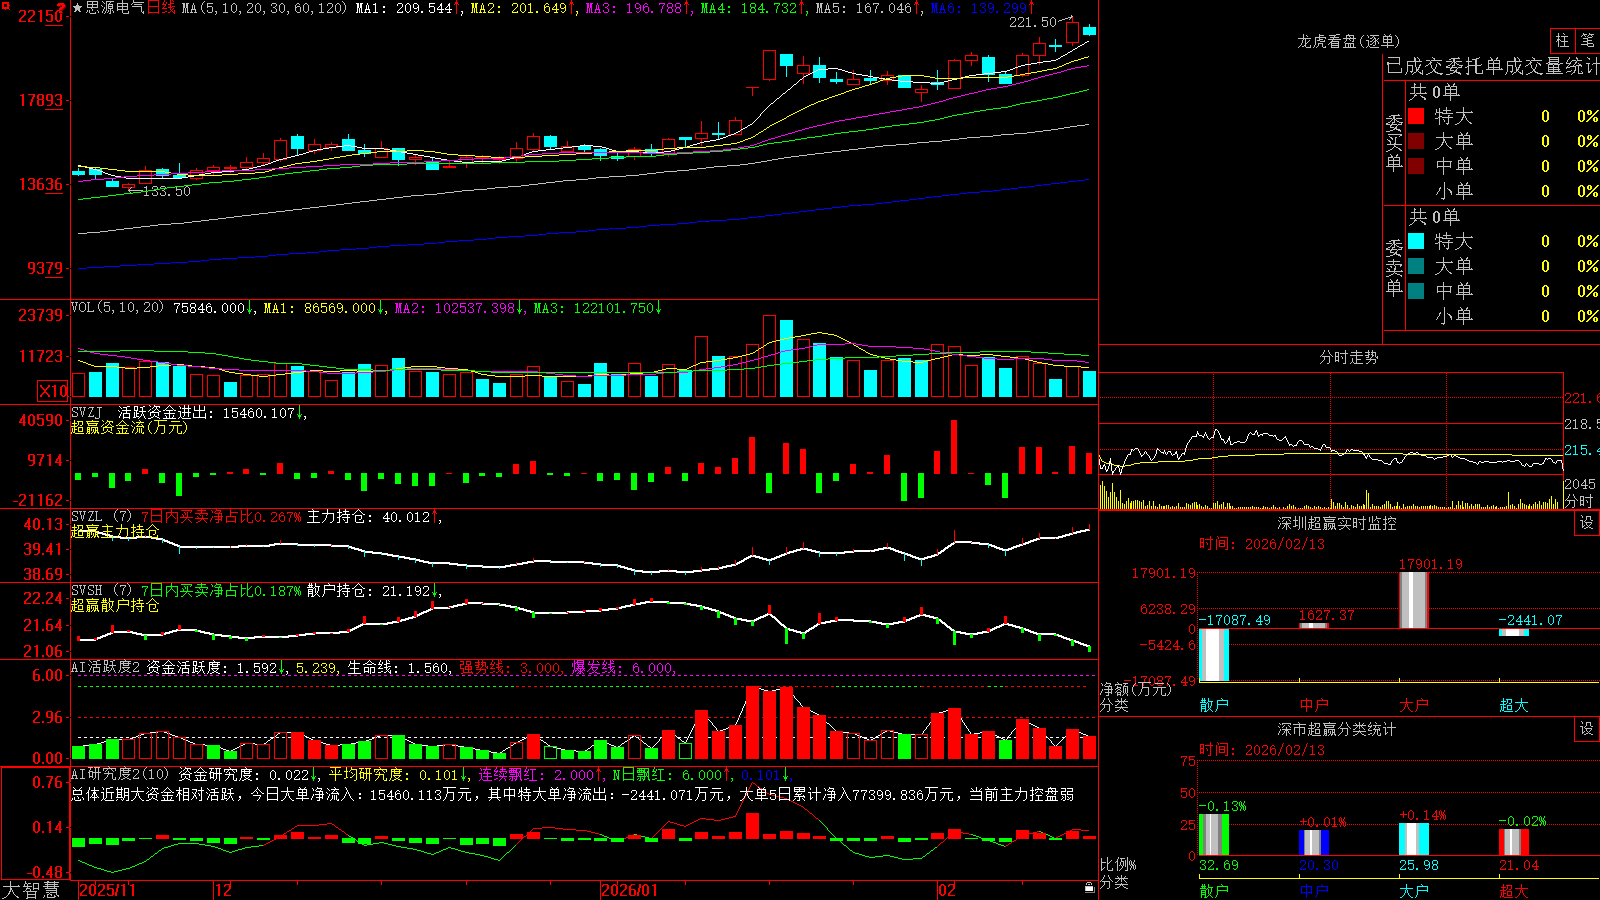Screen dimensions: 1600x900
Task: Click the green 散户 ratio bar (32.69)
Action: pyautogui.click(x=1214, y=834)
